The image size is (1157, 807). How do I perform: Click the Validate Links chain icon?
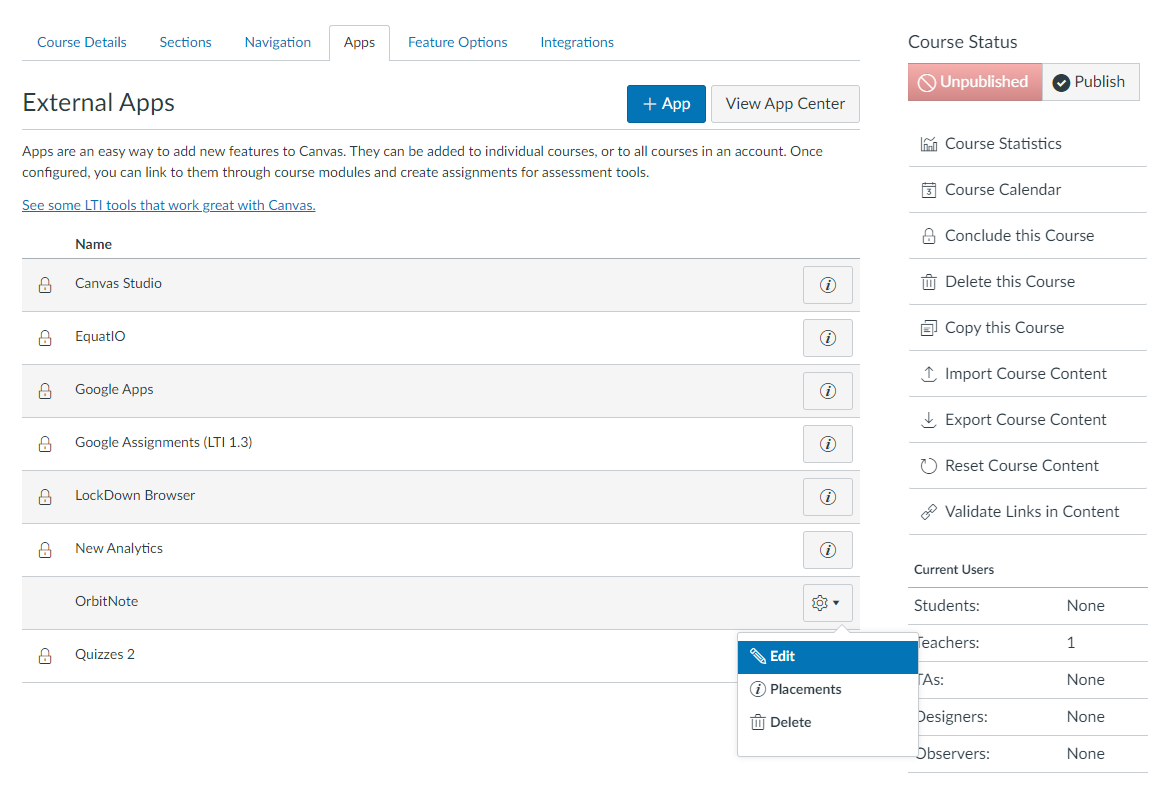pyautogui.click(x=929, y=512)
